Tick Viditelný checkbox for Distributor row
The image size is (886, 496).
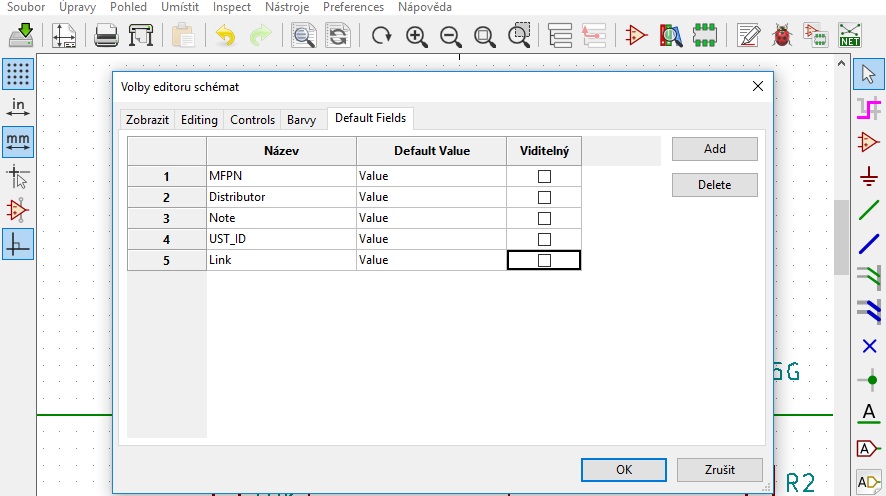tap(544, 197)
